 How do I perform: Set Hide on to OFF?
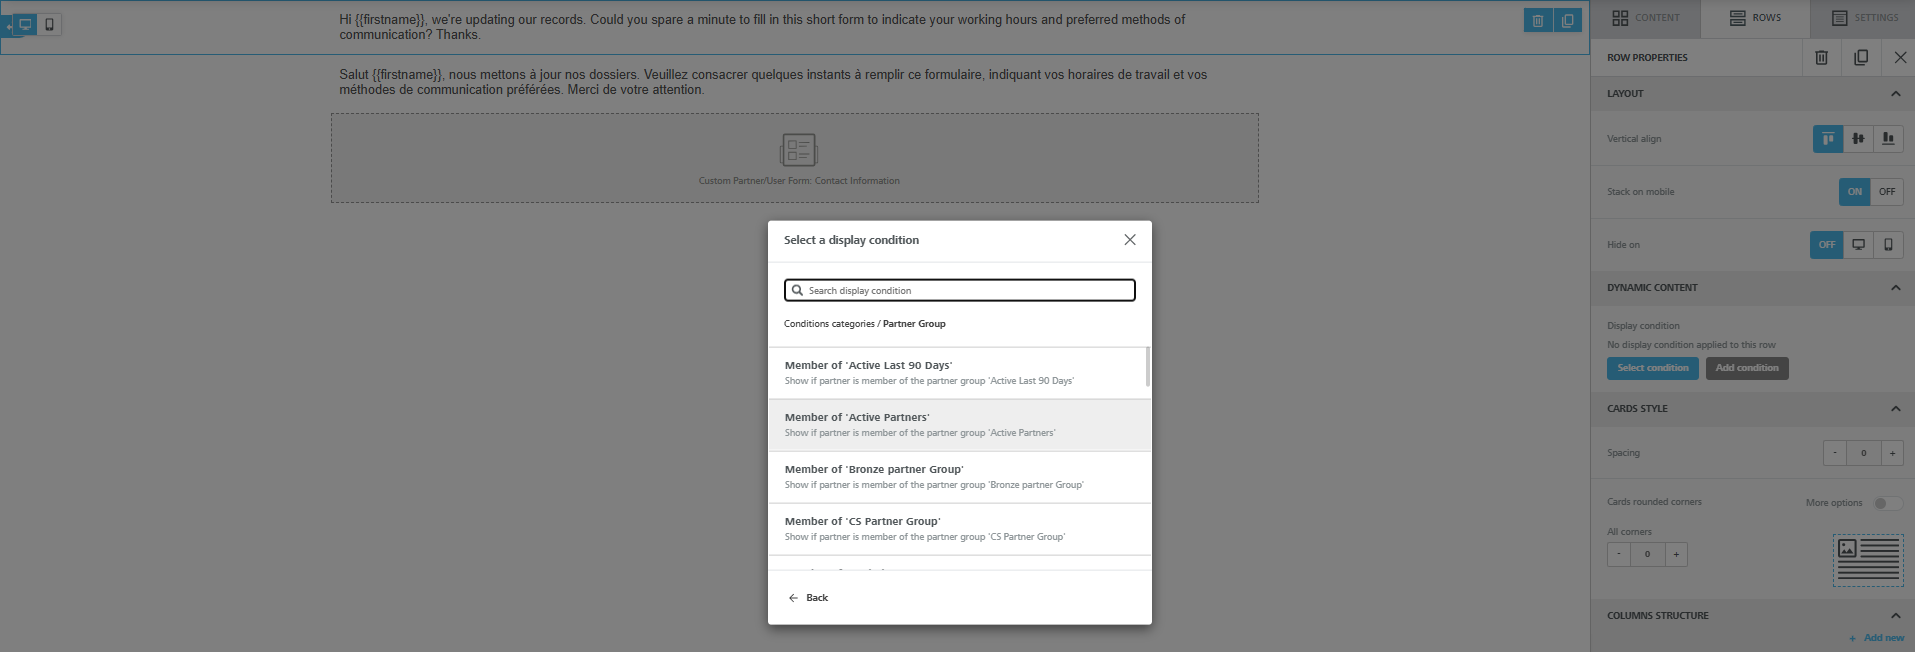click(1826, 245)
